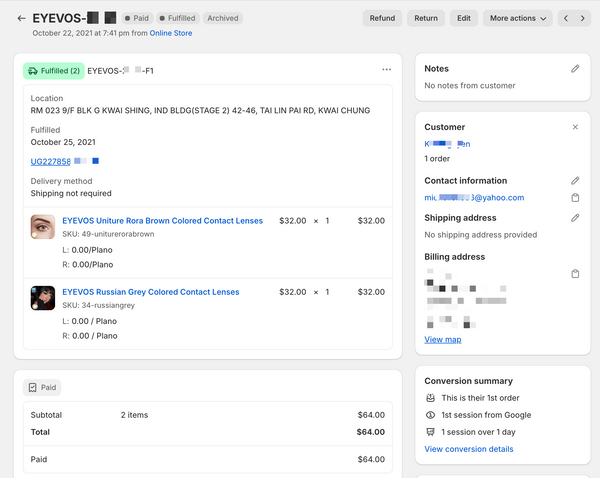Open EYEVOS Uniture Rora Brown product link
Viewport: 600px width, 478px height.
pyautogui.click(x=162, y=221)
